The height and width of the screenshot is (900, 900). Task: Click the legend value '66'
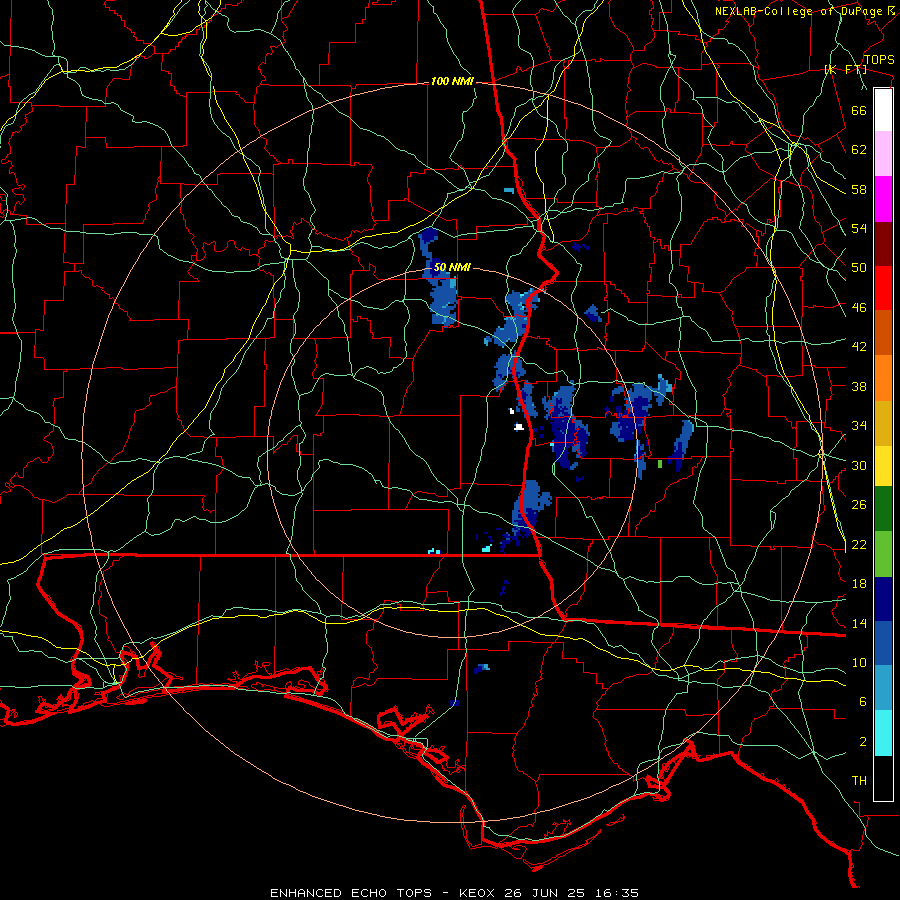pyautogui.click(x=859, y=110)
